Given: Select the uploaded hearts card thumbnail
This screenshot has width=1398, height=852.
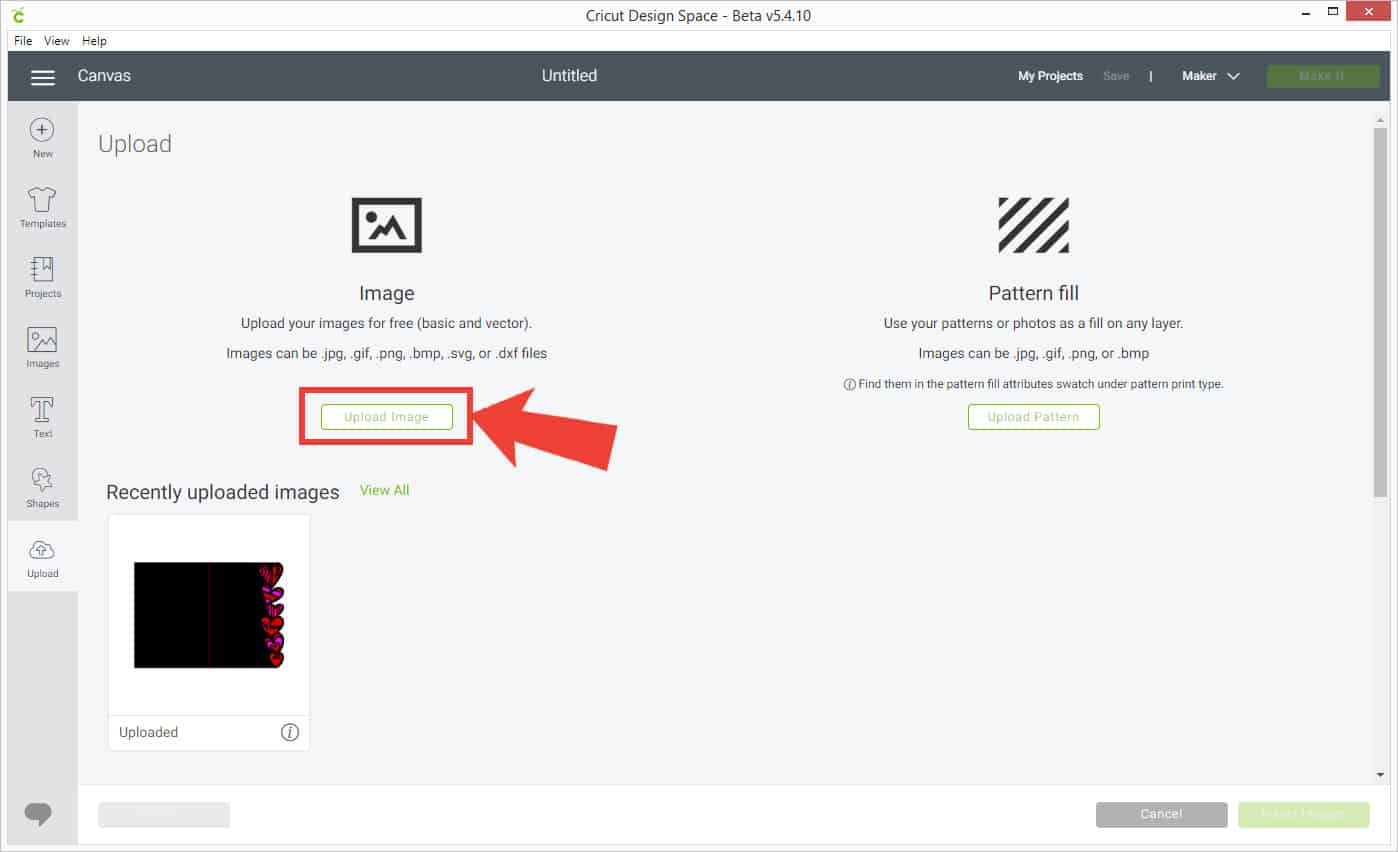Looking at the screenshot, I should click(x=209, y=615).
